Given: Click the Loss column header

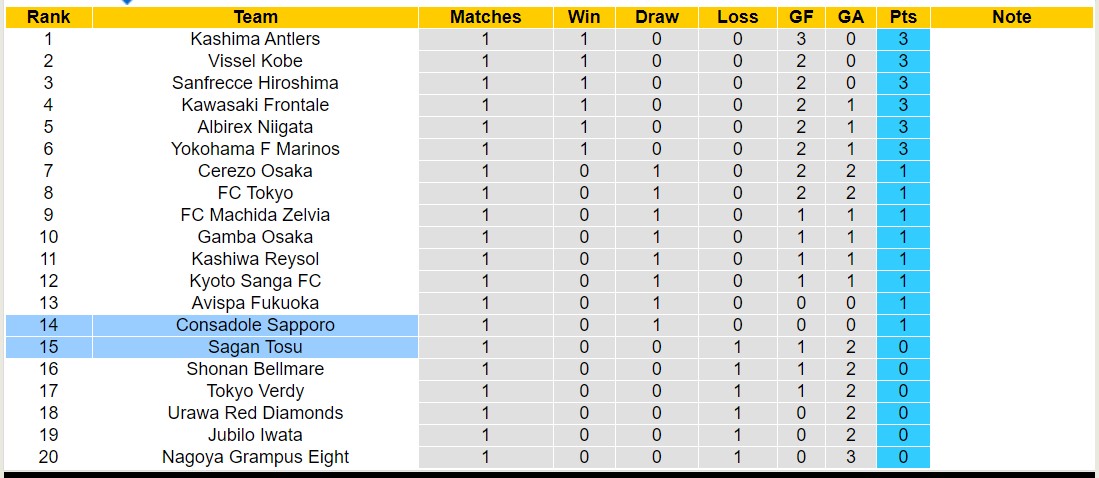Looking at the screenshot, I should (737, 17).
